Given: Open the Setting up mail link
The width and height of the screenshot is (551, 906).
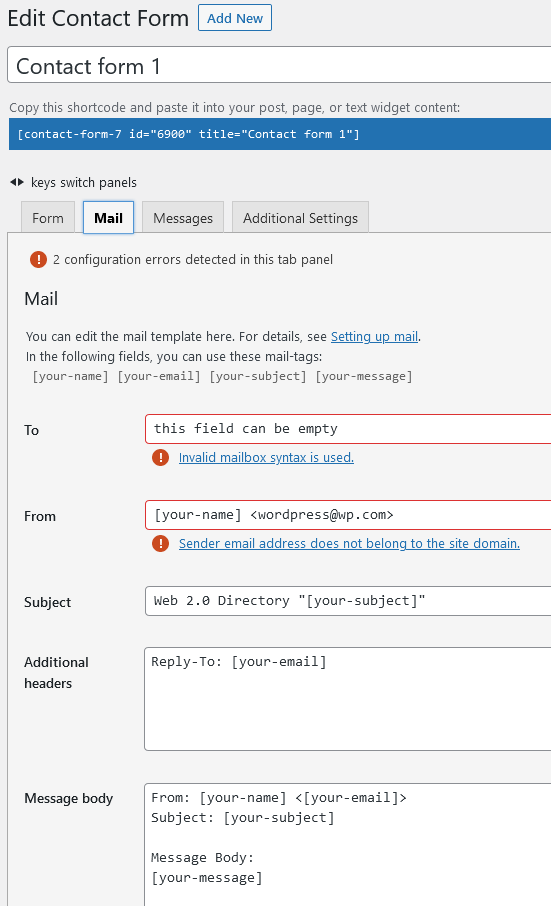Looking at the screenshot, I should point(374,336).
